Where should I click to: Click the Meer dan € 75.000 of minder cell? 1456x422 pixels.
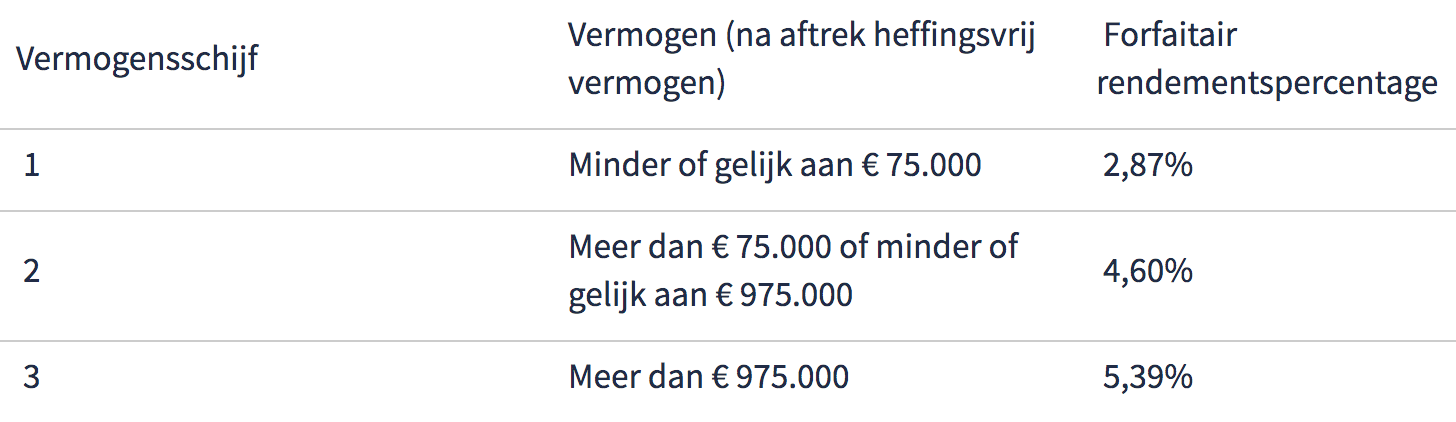point(794,245)
